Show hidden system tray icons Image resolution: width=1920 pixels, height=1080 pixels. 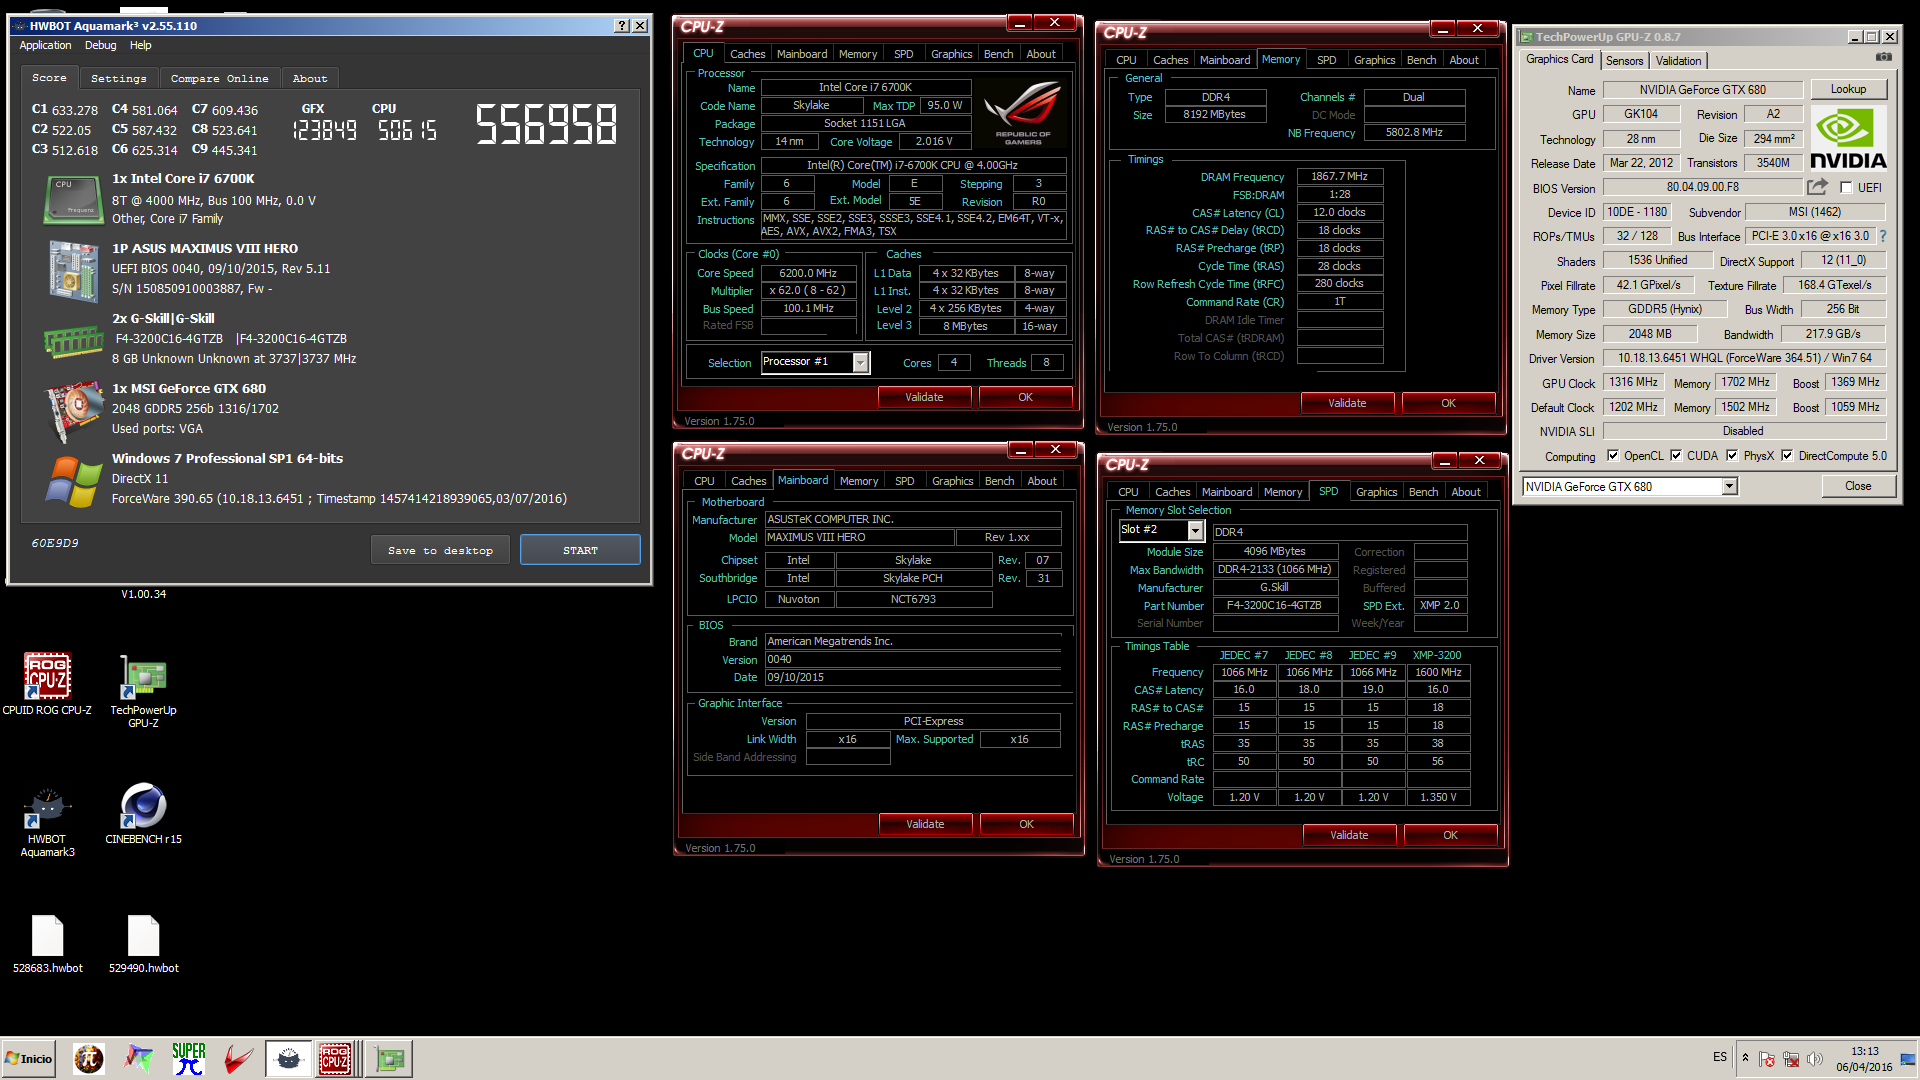[x=1745, y=1058]
